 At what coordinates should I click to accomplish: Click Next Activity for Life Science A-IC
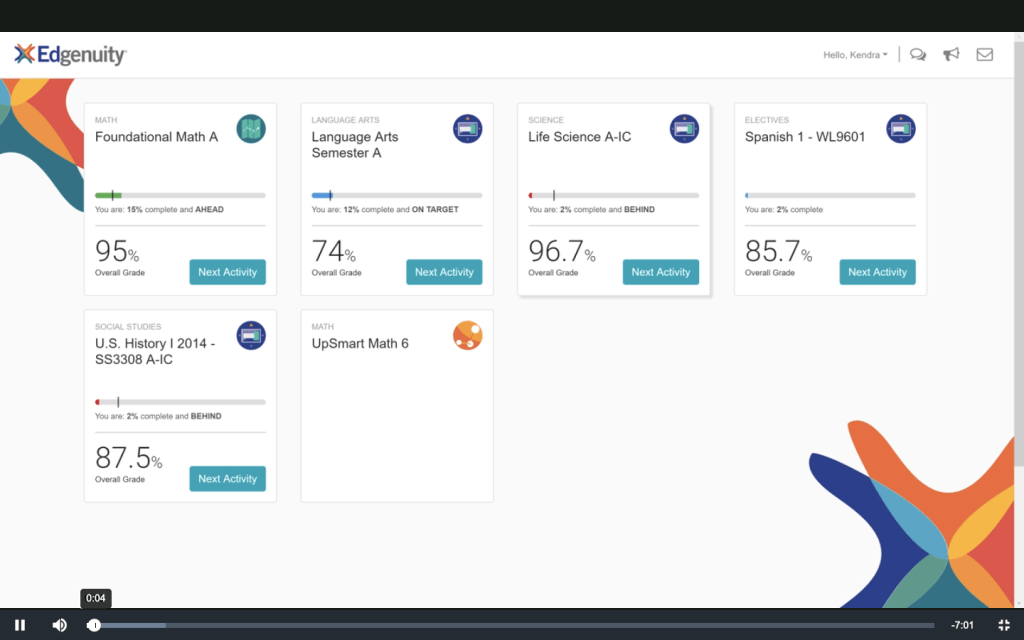coord(660,272)
